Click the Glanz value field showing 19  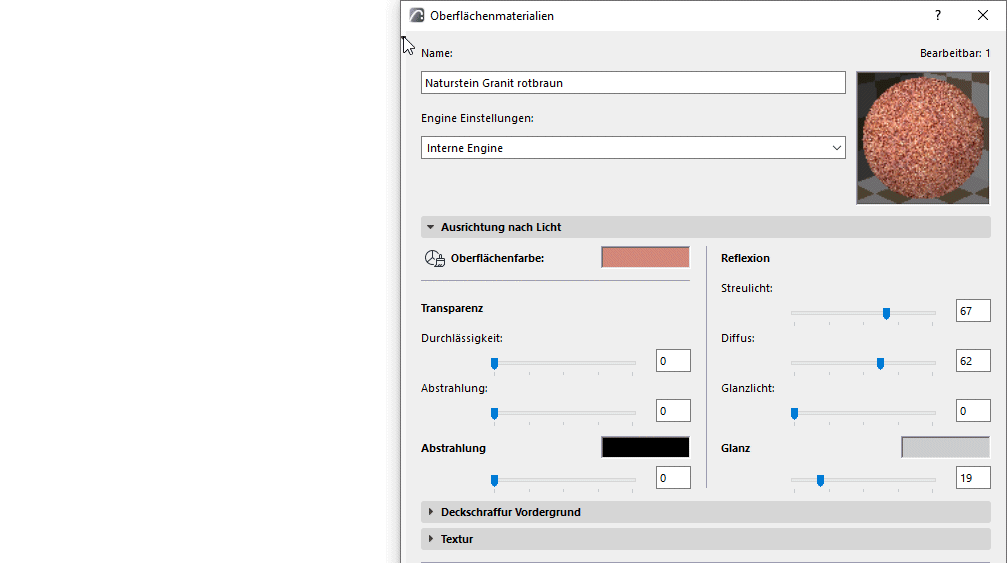pyautogui.click(x=973, y=478)
